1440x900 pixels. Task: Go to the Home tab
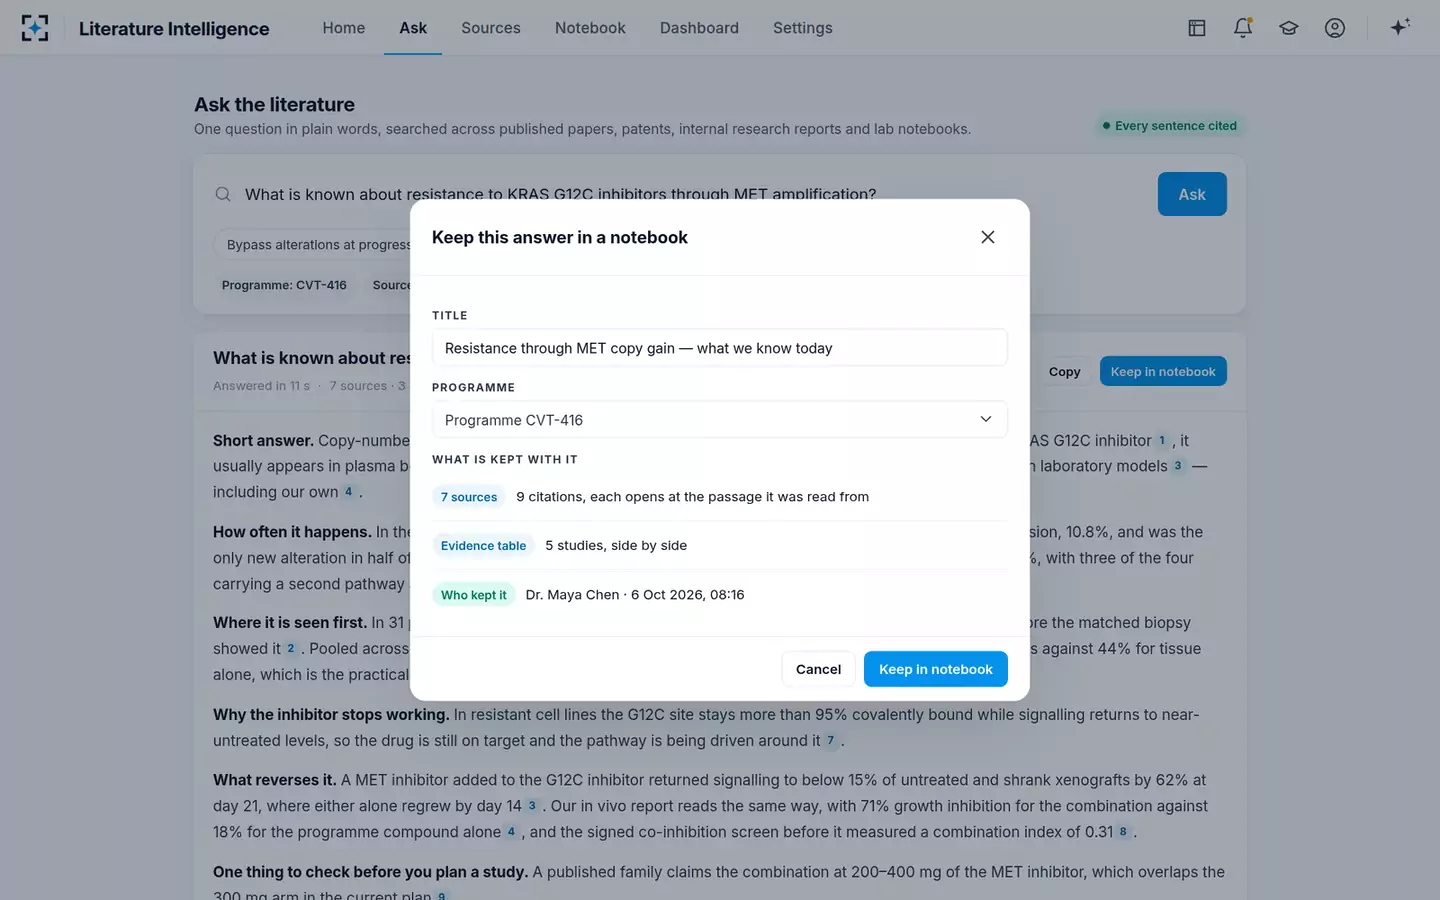tap(344, 28)
